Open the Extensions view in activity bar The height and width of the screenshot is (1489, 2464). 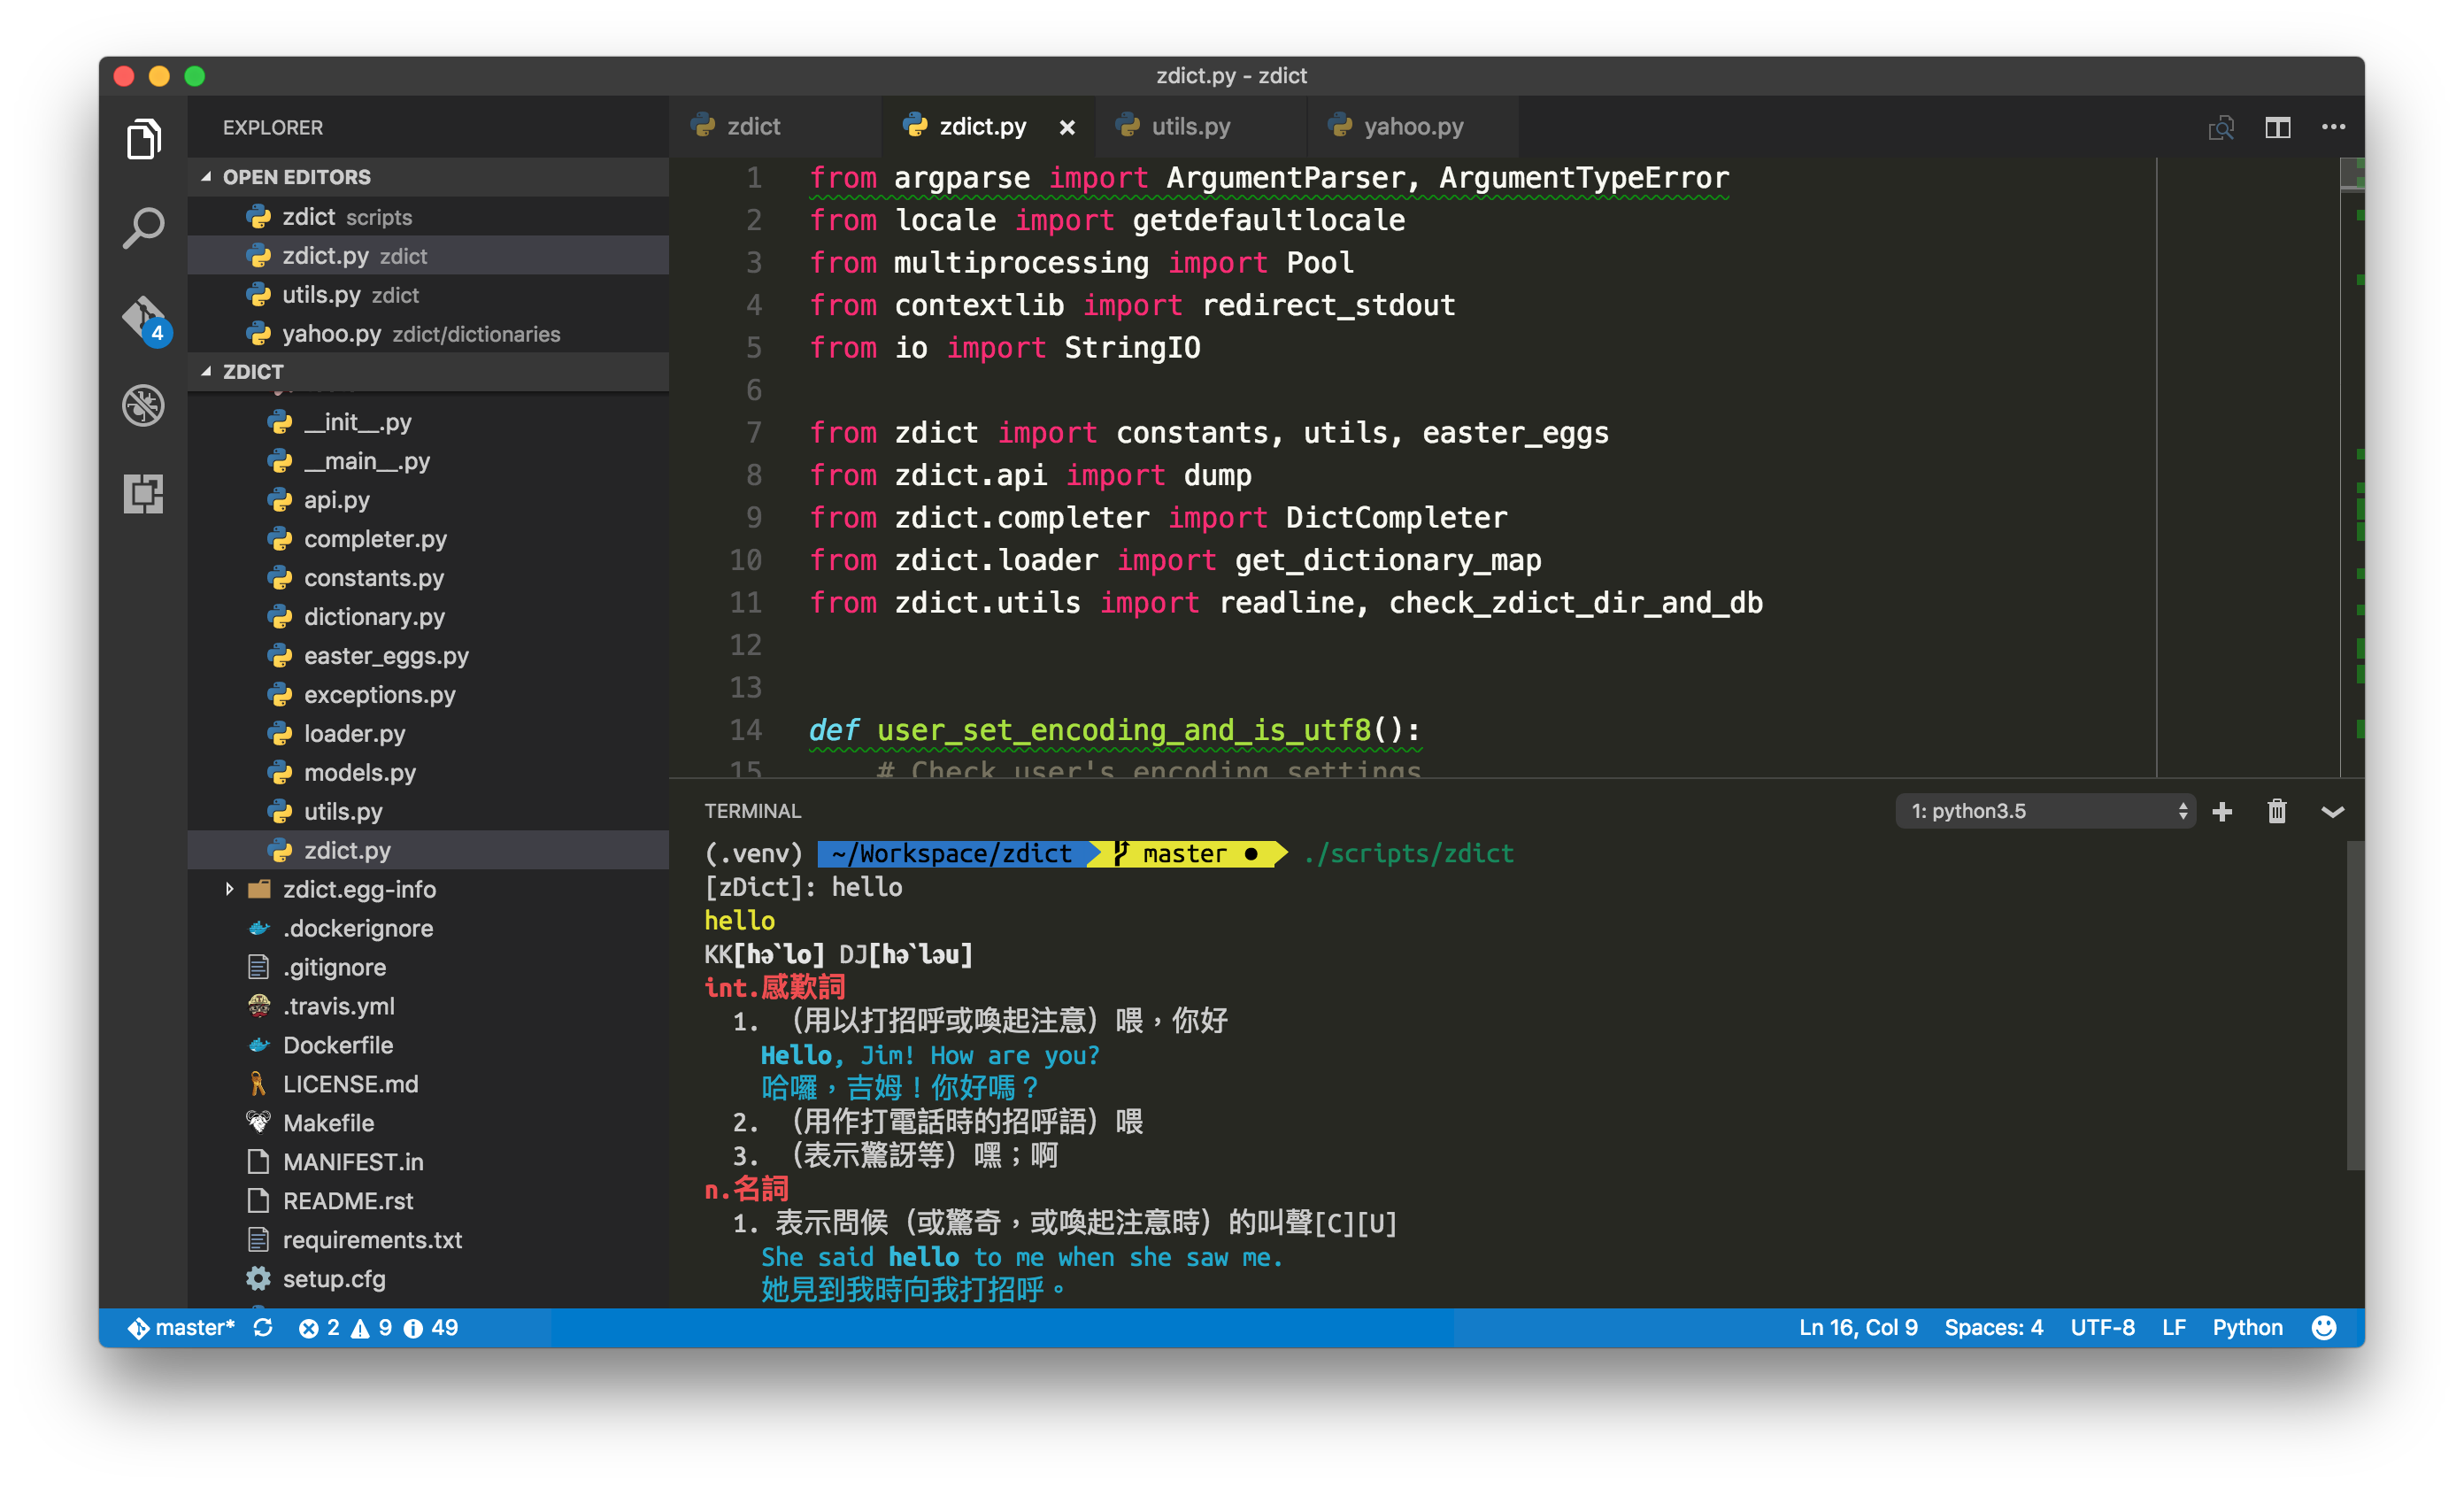(143, 493)
